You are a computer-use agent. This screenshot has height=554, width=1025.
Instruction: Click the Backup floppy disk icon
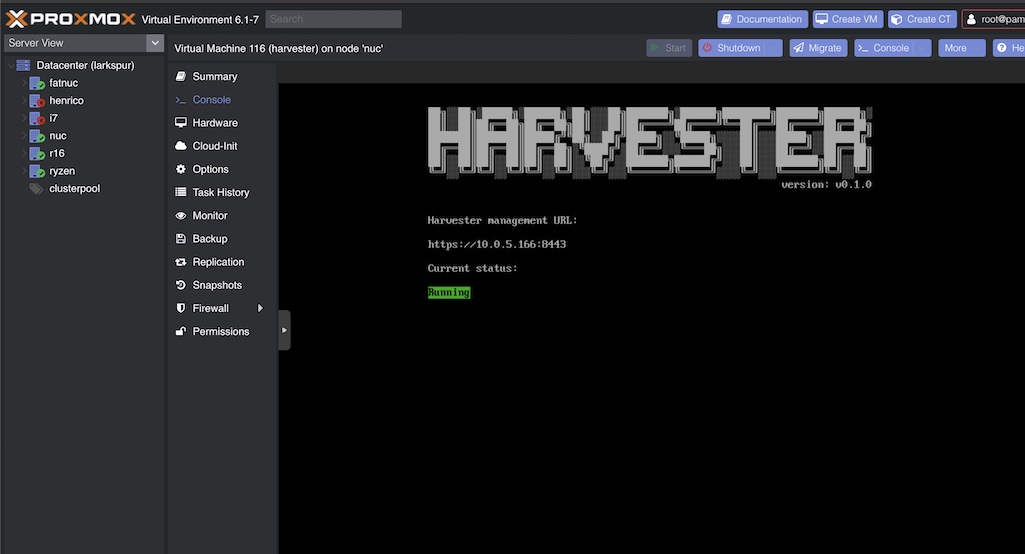pyautogui.click(x=181, y=239)
